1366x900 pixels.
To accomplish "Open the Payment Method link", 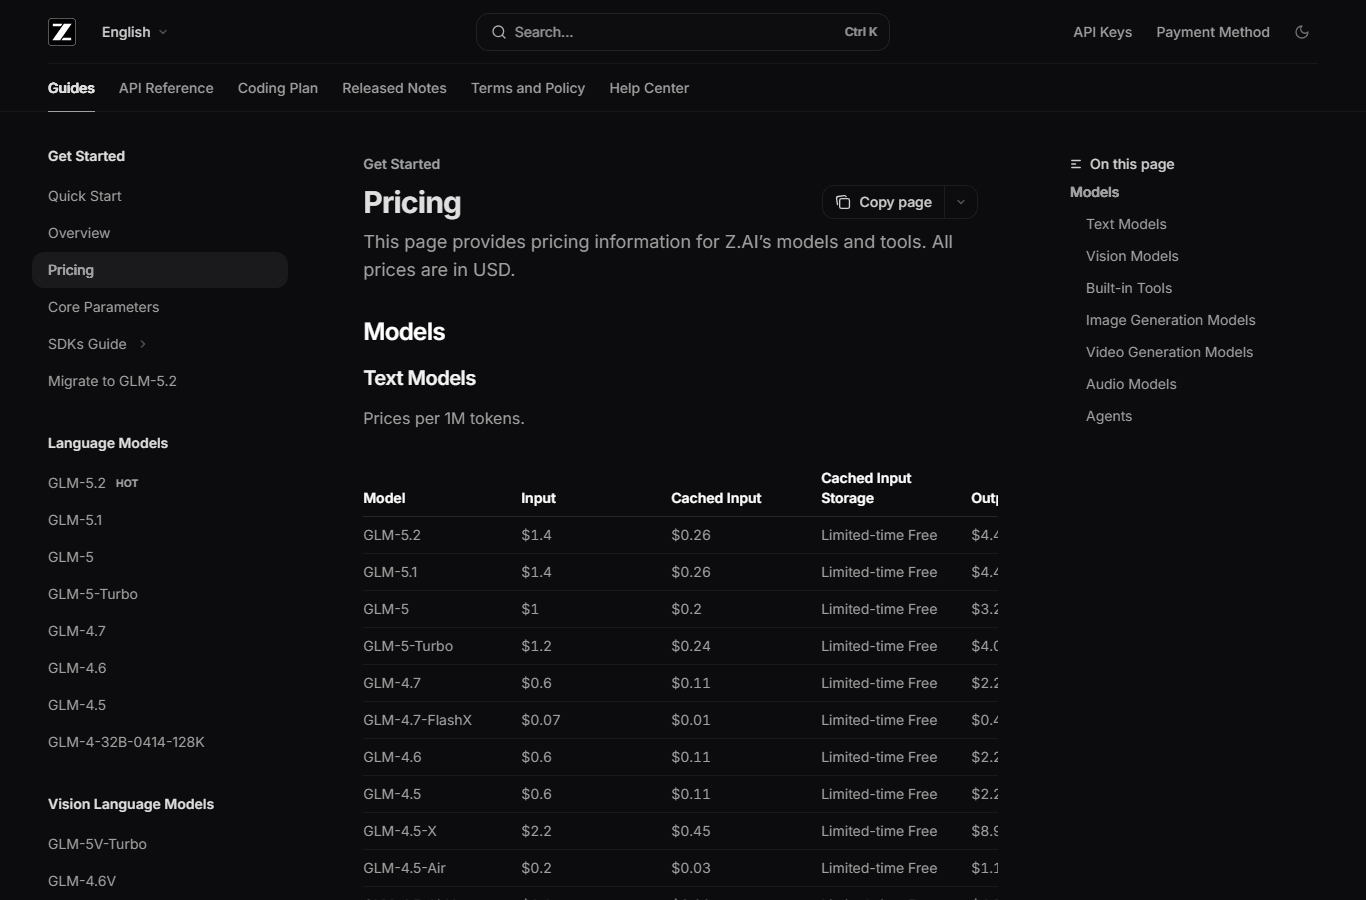I will click(1213, 32).
